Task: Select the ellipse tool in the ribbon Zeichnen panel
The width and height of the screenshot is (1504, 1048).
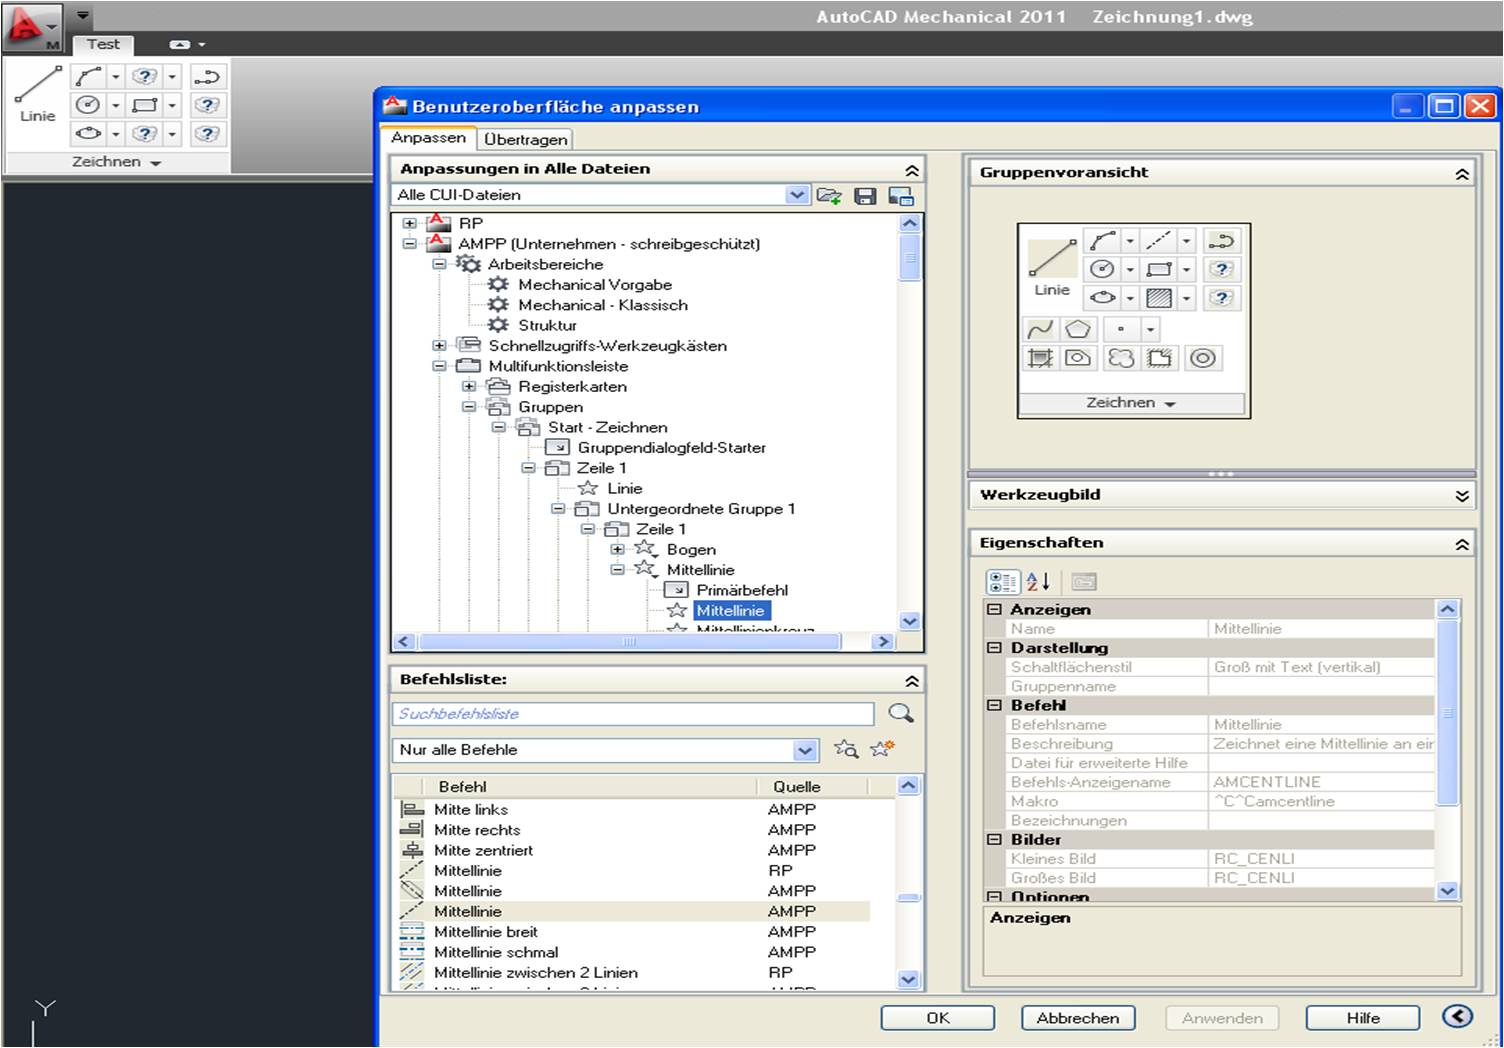Action: 89,133
